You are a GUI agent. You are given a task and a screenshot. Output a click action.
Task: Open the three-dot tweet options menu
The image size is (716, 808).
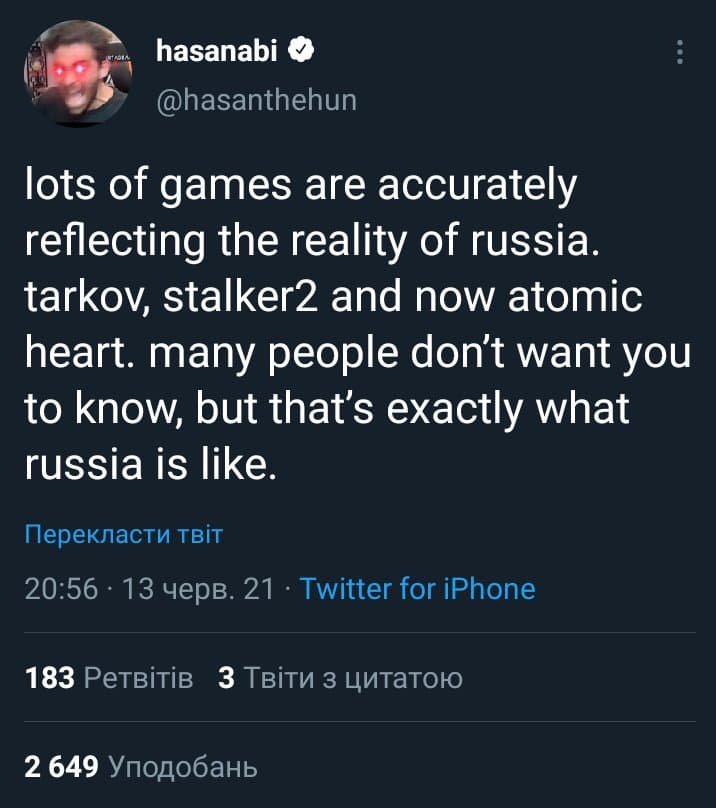pyautogui.click(x=682, y=50)
